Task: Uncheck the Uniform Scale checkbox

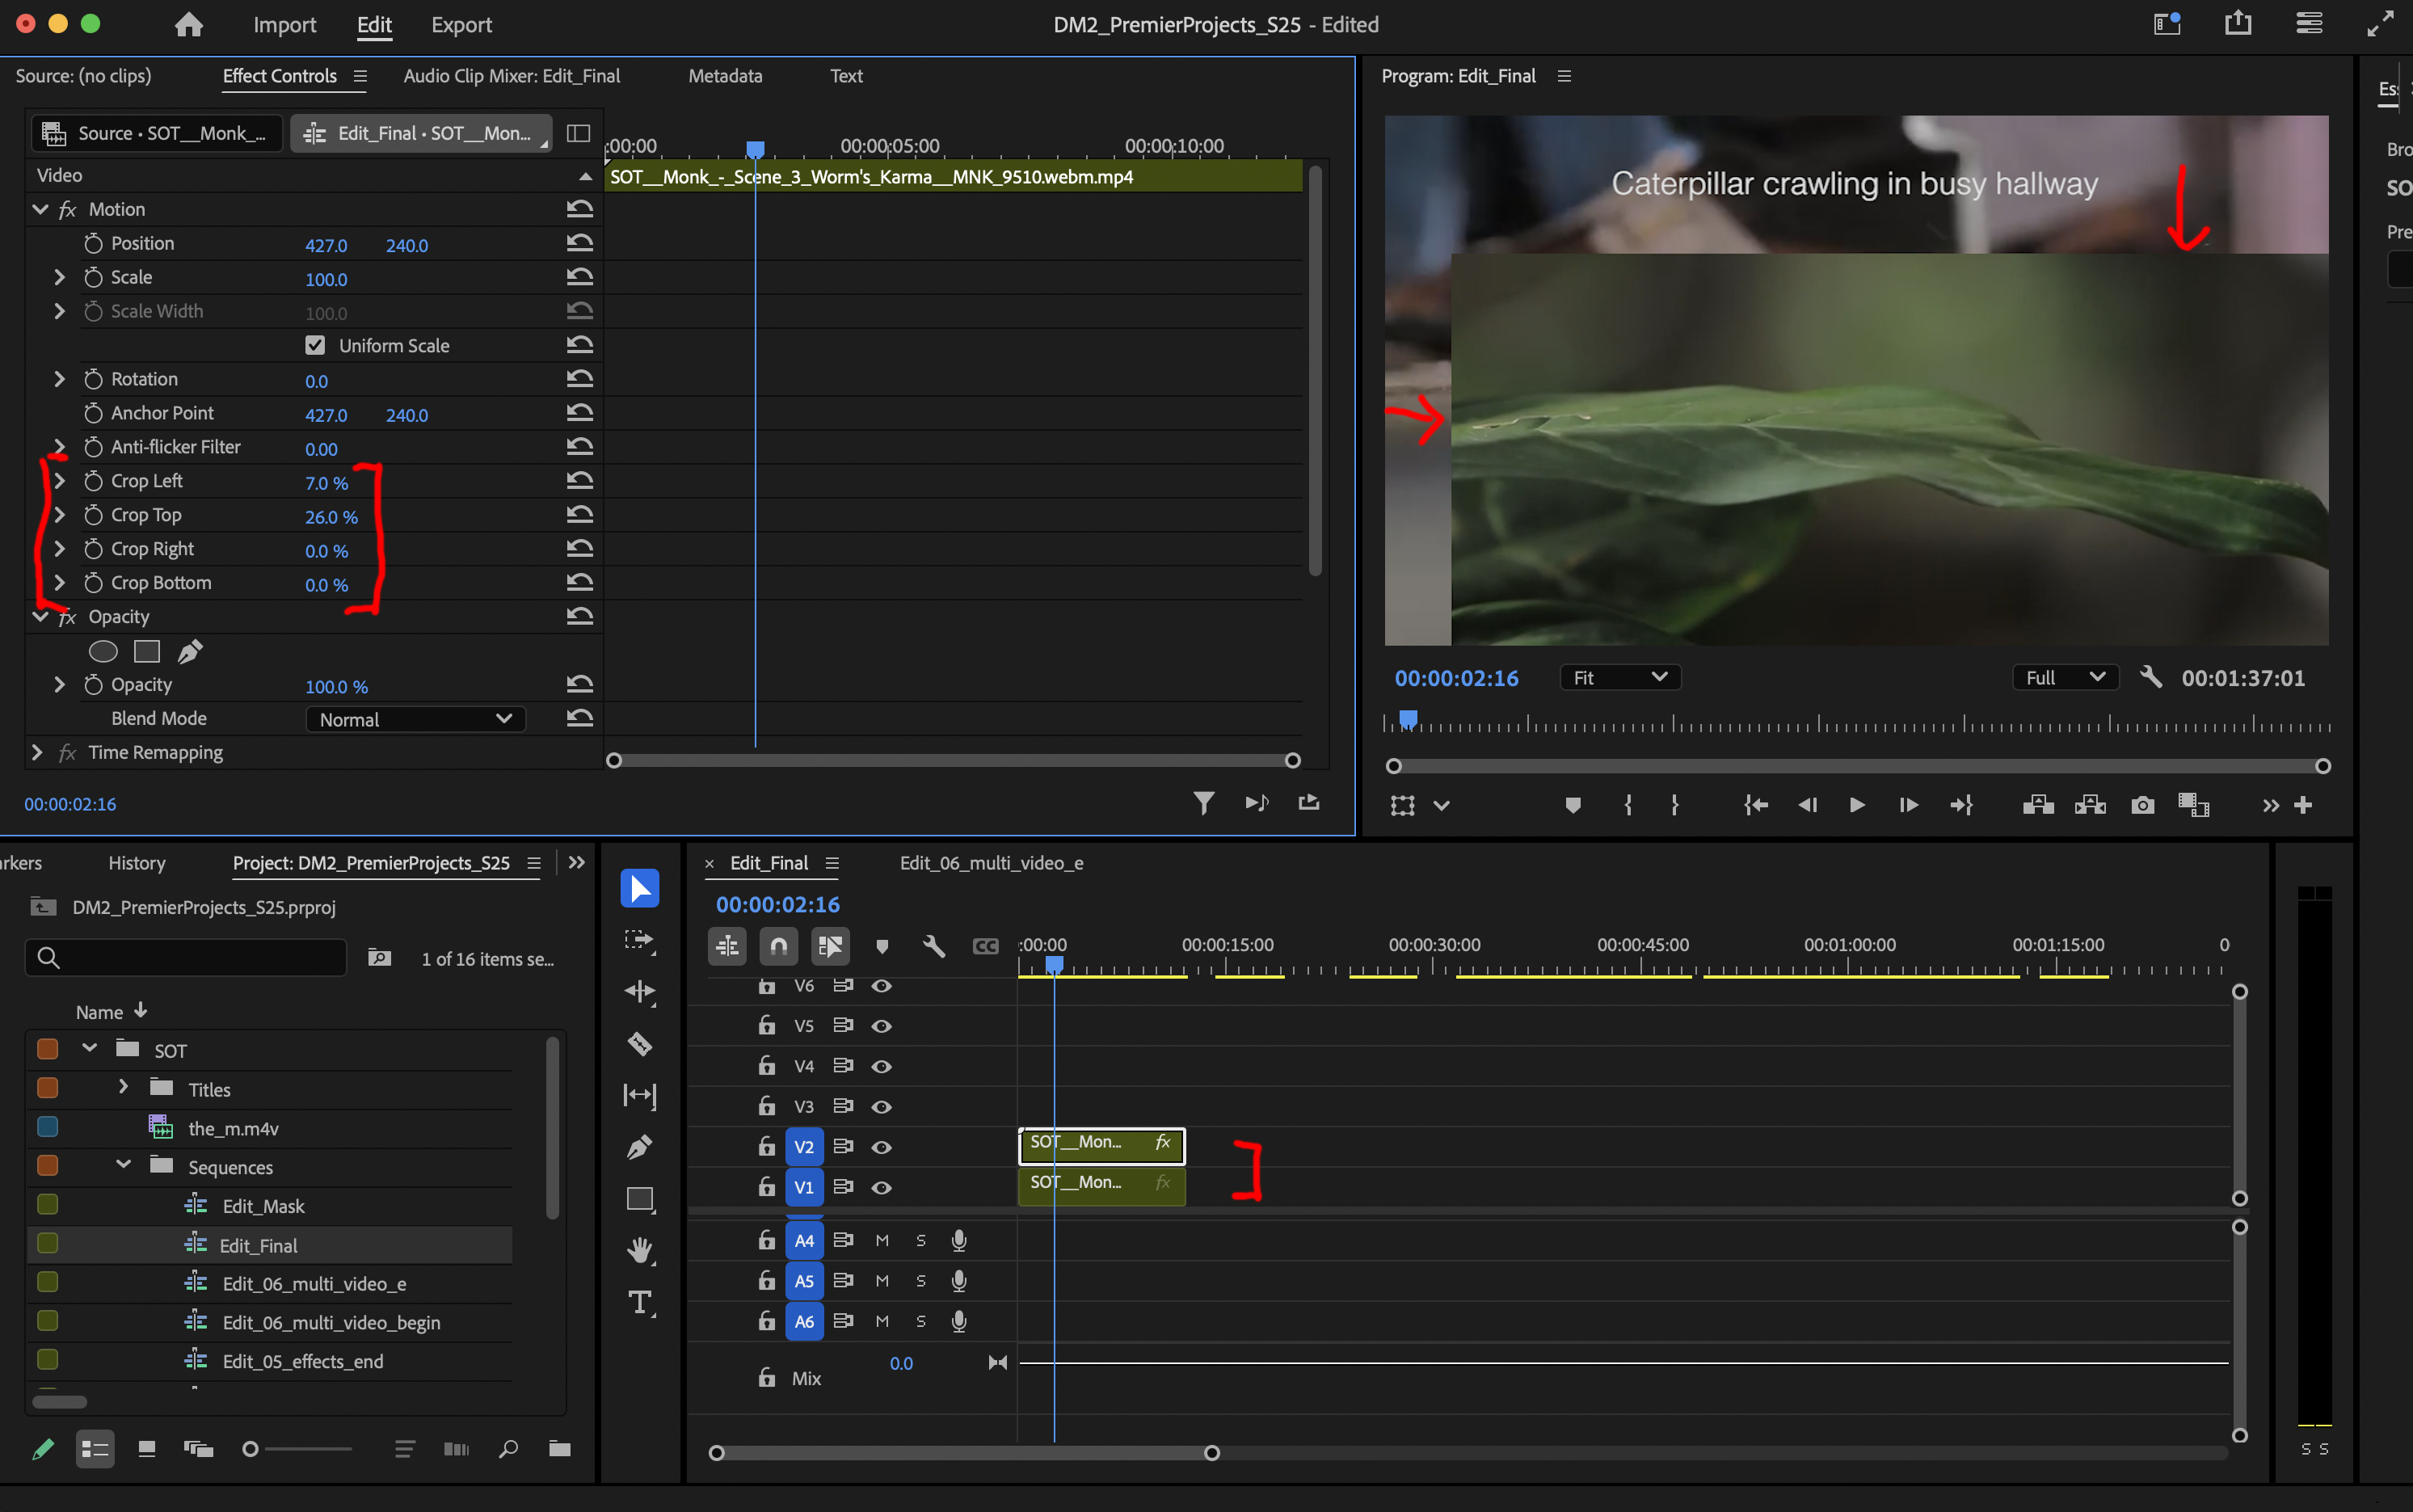Action: click(315, 346)
